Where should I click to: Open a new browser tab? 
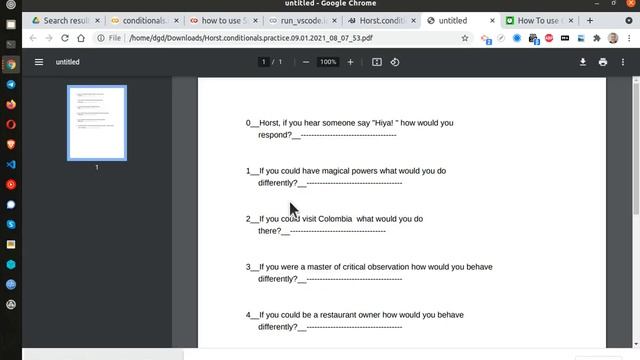[590, 20]
